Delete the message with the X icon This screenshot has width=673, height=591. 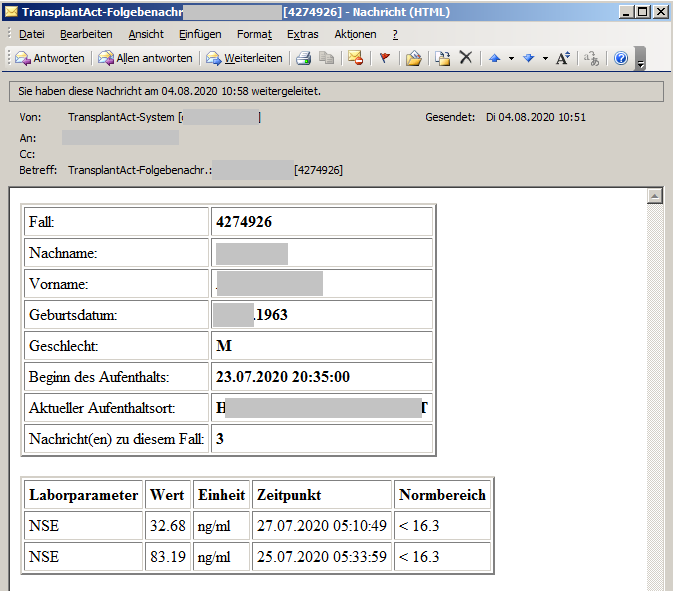pyautogui.click(x=465, y=58)
